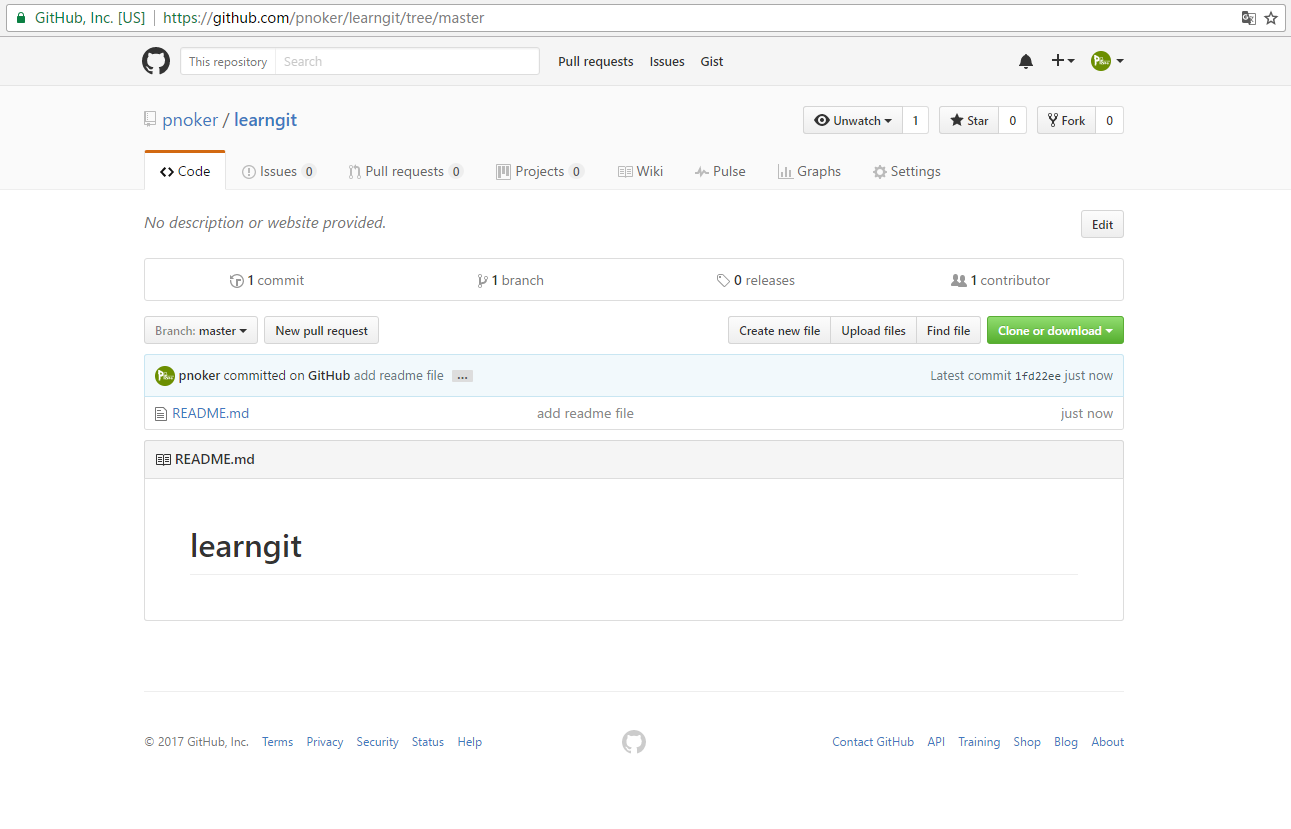Click the repository book icon beside pnoker
This screenshot has height=829, width=1291.
[x=150, y=120]
